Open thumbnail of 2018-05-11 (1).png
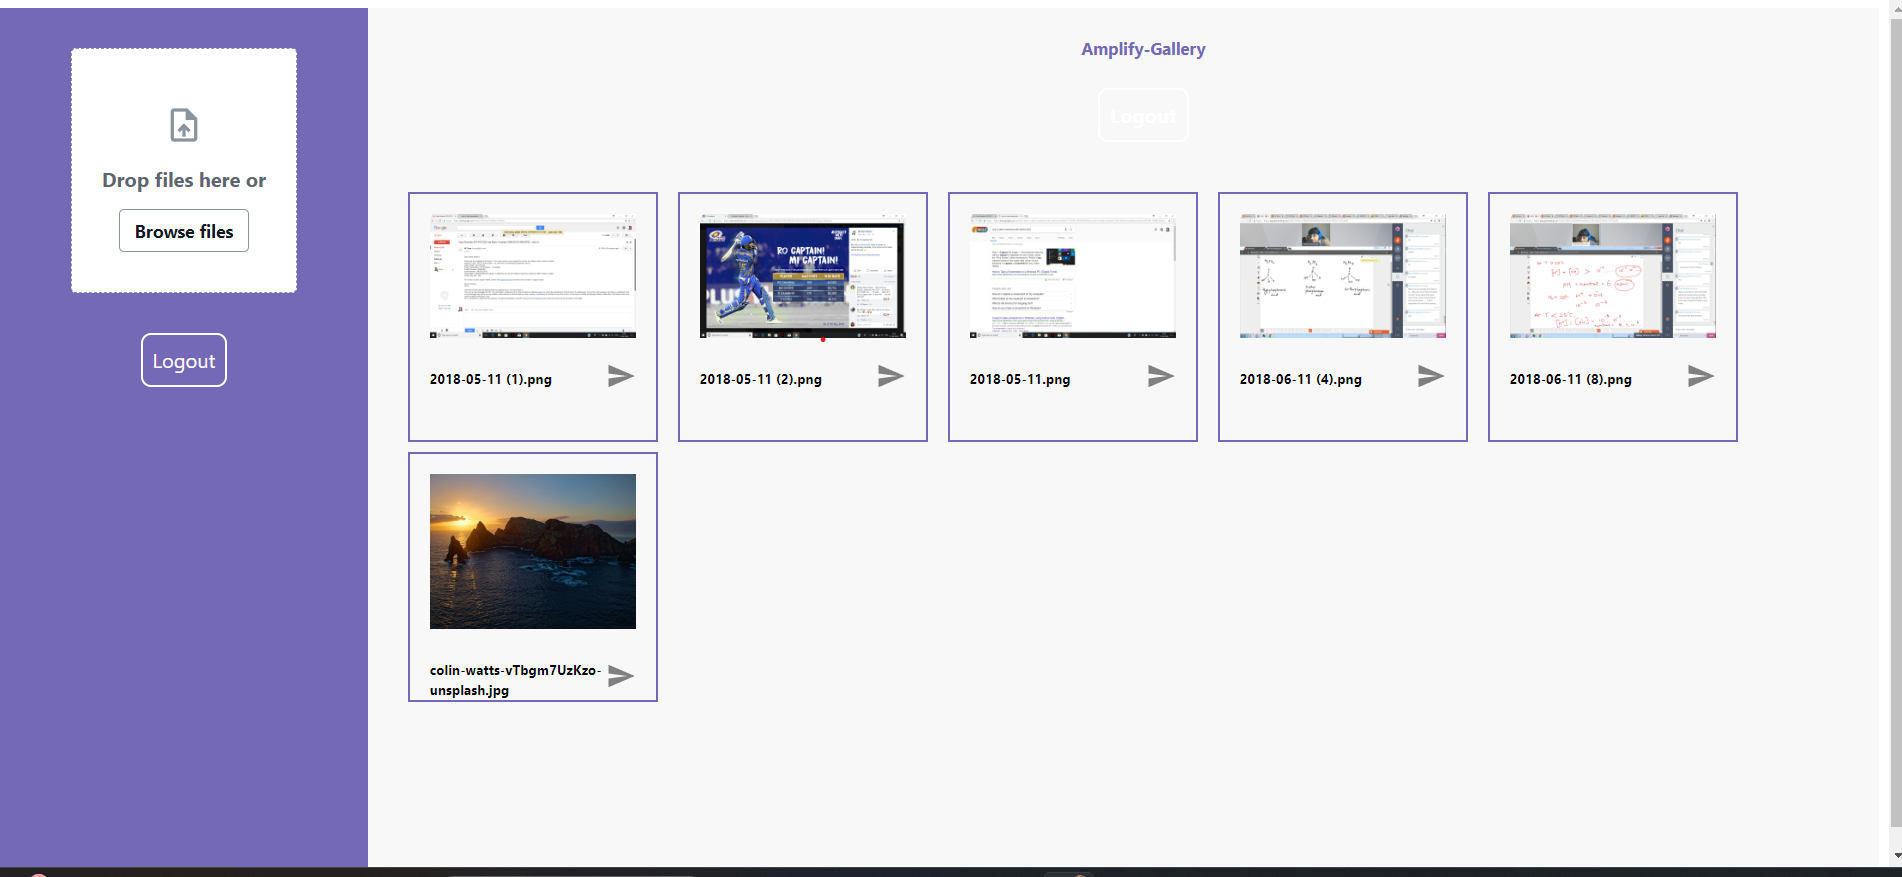The image size is (1902, 877). coord(533,276)
